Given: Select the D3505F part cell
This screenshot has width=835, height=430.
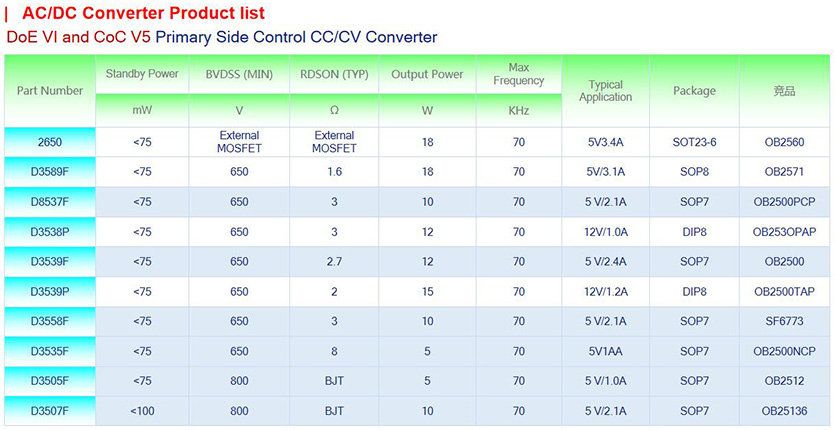Looking at the screenshot, I should pyautogui.click(x=49, y=381).
